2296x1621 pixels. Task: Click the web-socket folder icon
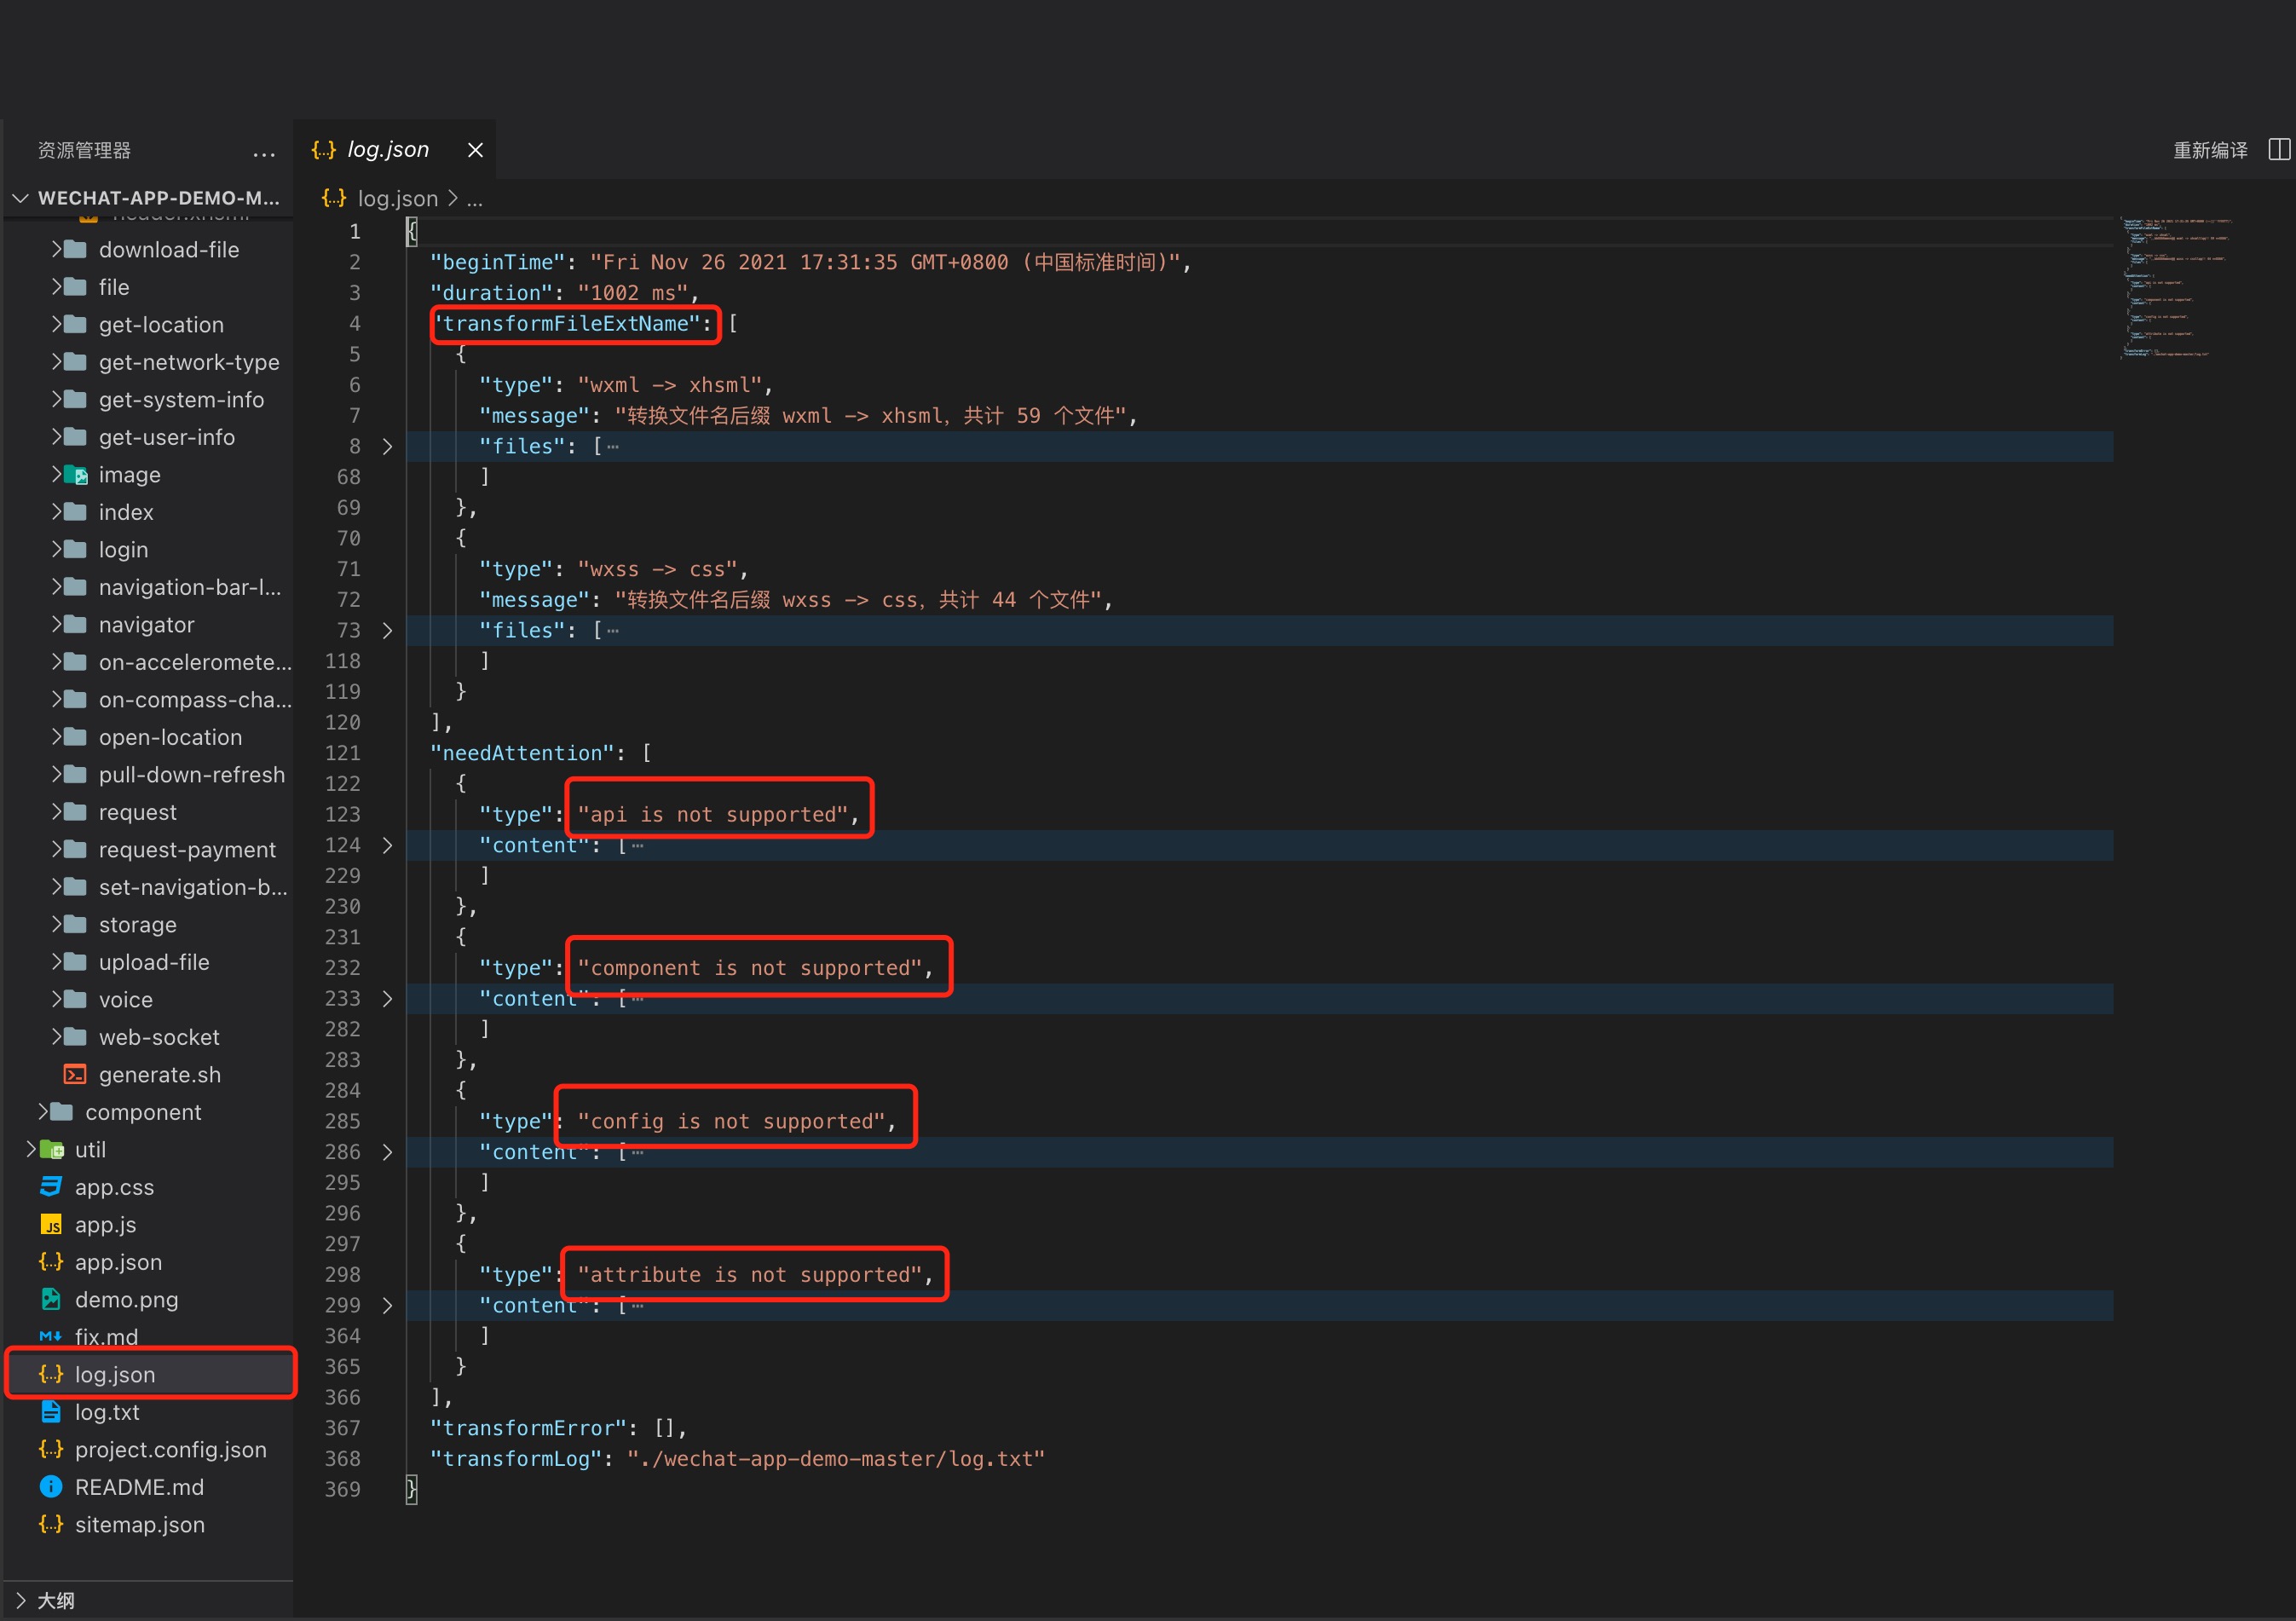tap(76, 1037)
